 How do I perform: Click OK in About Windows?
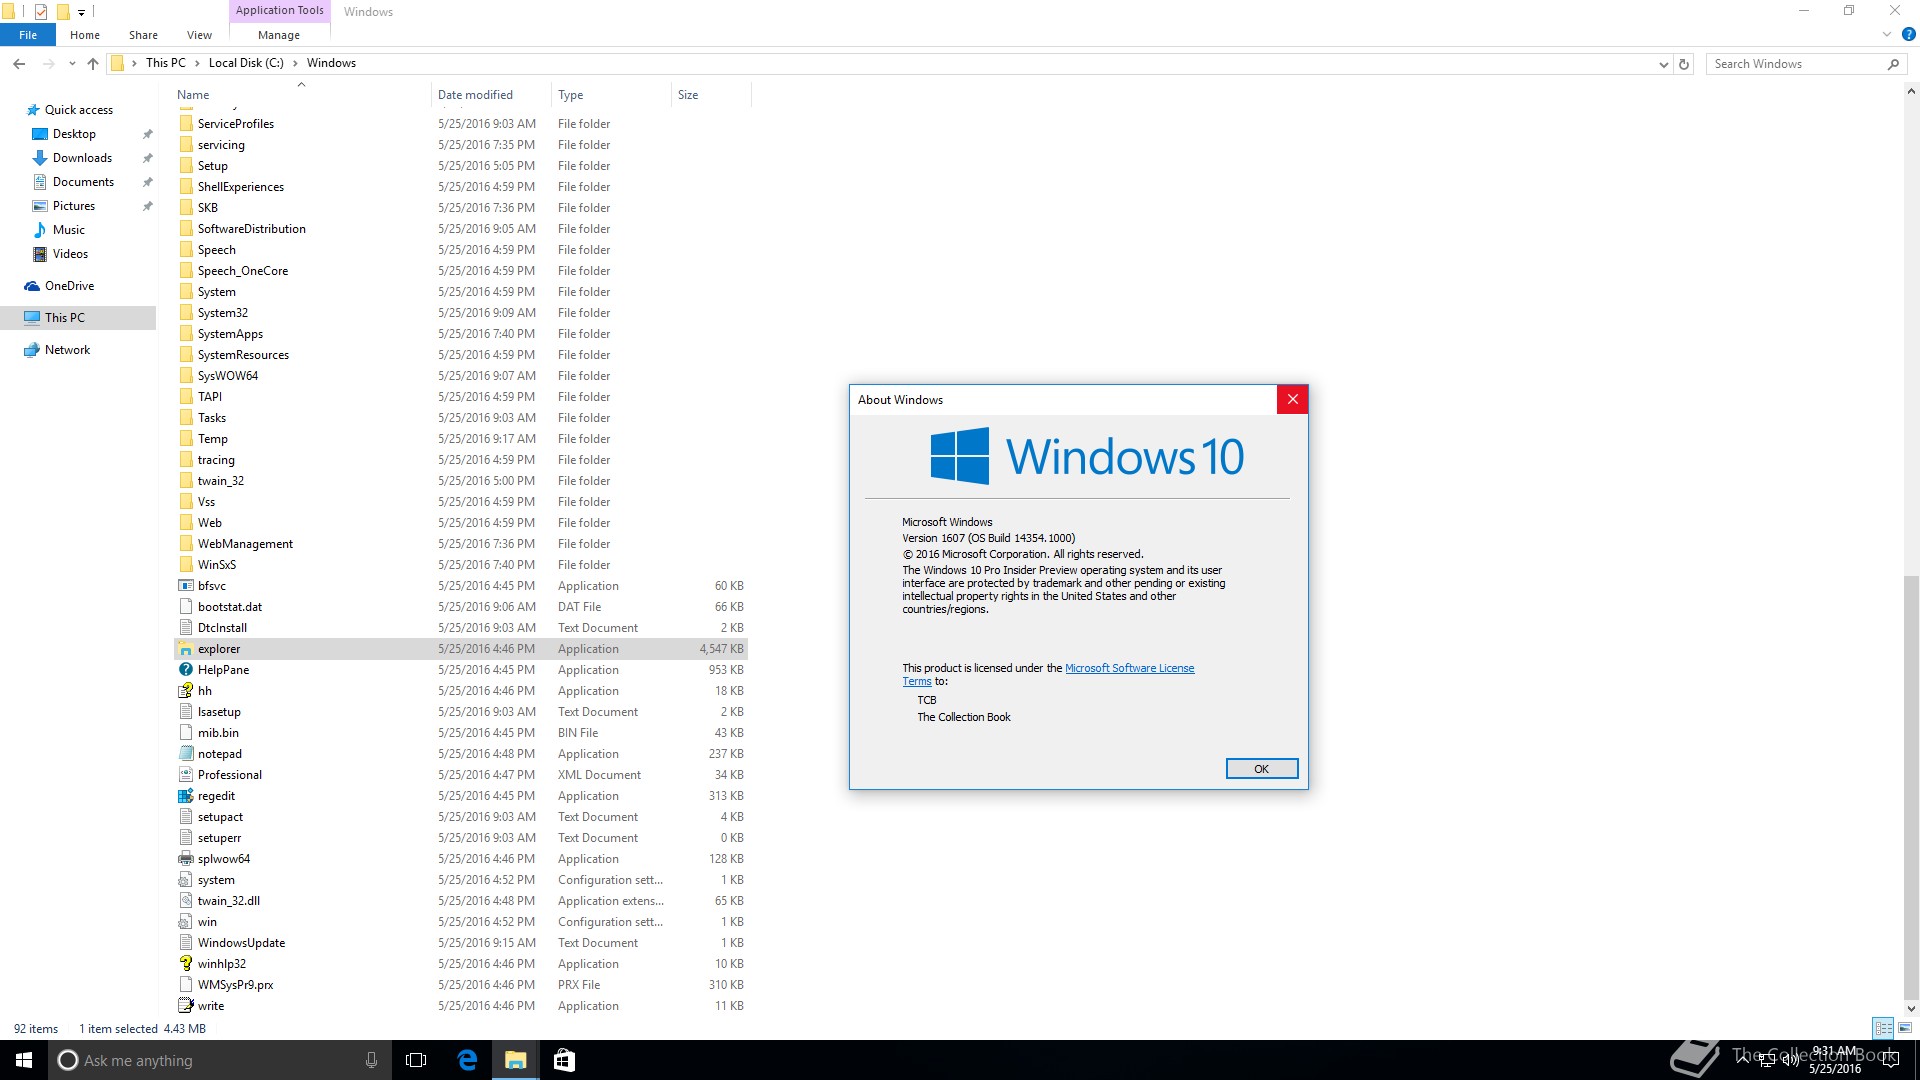(1262, 769)
